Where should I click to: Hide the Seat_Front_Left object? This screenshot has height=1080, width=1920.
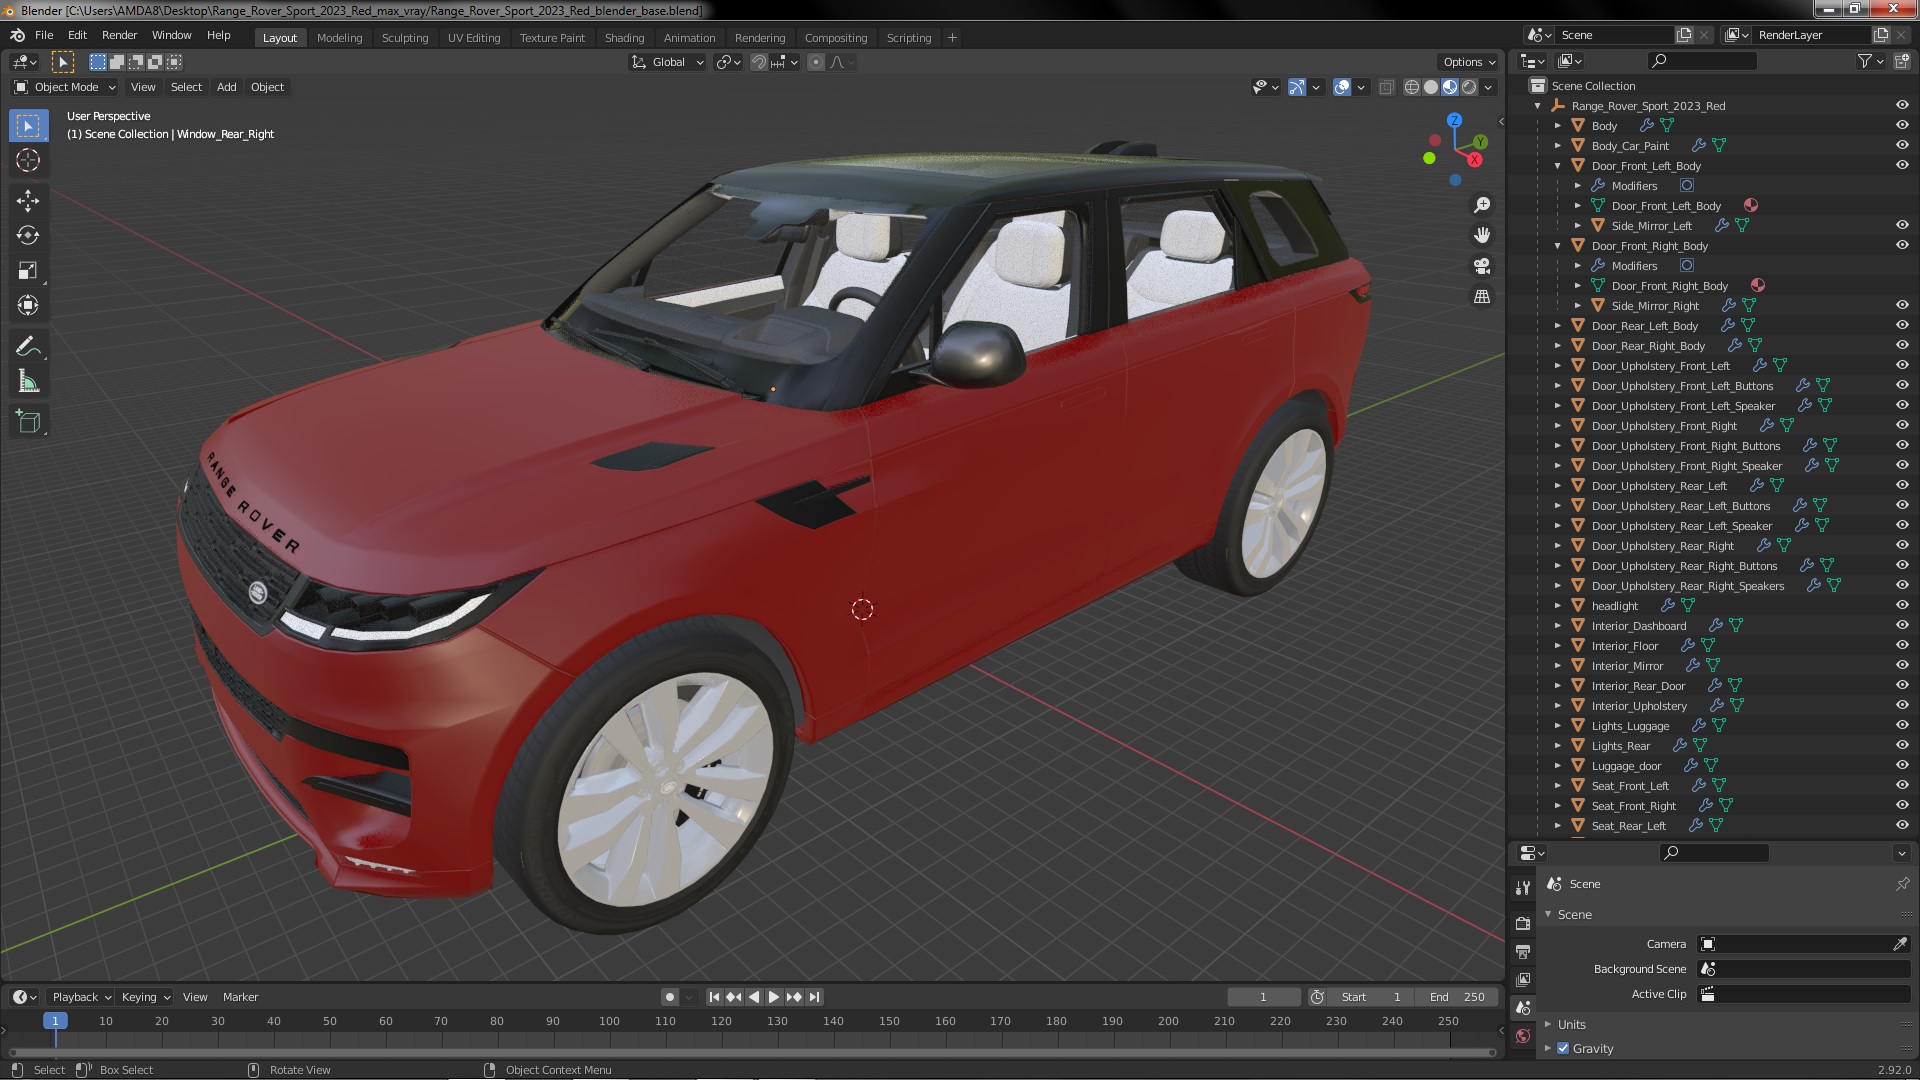pos(1901,785)
